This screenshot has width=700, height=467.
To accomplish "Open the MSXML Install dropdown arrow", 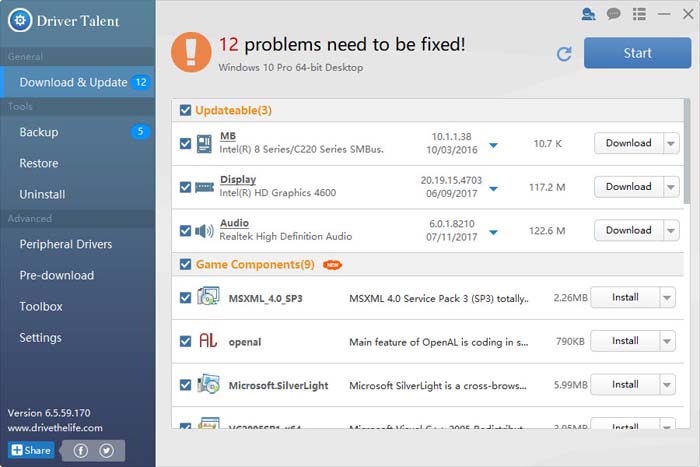I will pos(667,297).
